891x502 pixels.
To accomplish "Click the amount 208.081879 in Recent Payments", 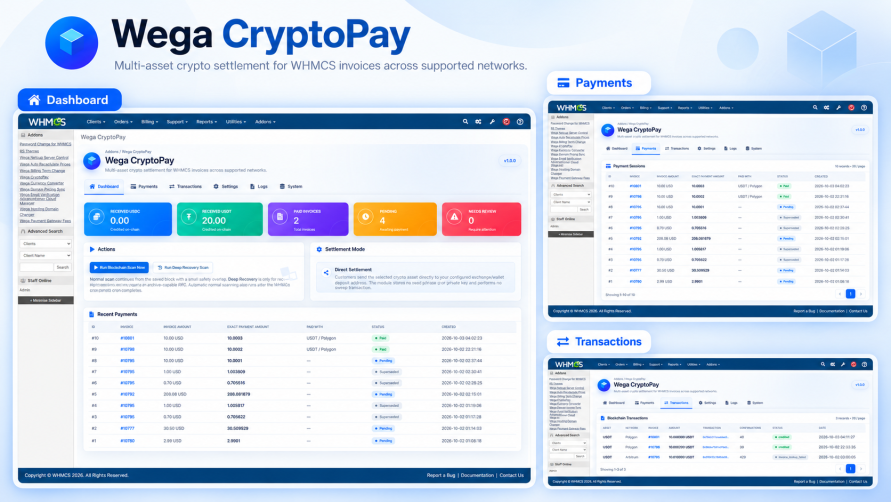I will [239, 395].
